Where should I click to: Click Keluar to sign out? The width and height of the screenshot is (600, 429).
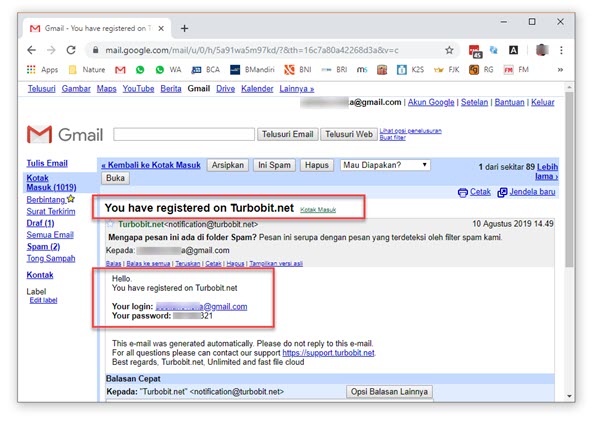pyautogui.click(x=543, y=102)
